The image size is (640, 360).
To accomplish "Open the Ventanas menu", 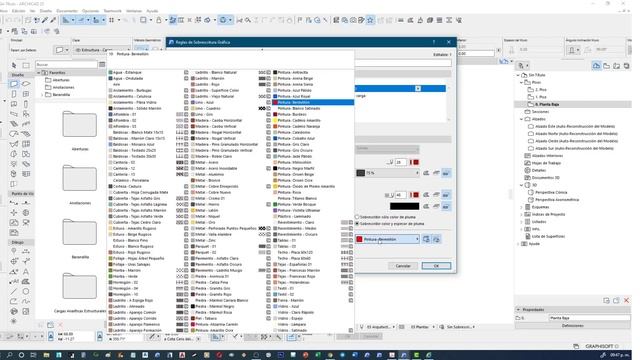I will click(134, 11).
